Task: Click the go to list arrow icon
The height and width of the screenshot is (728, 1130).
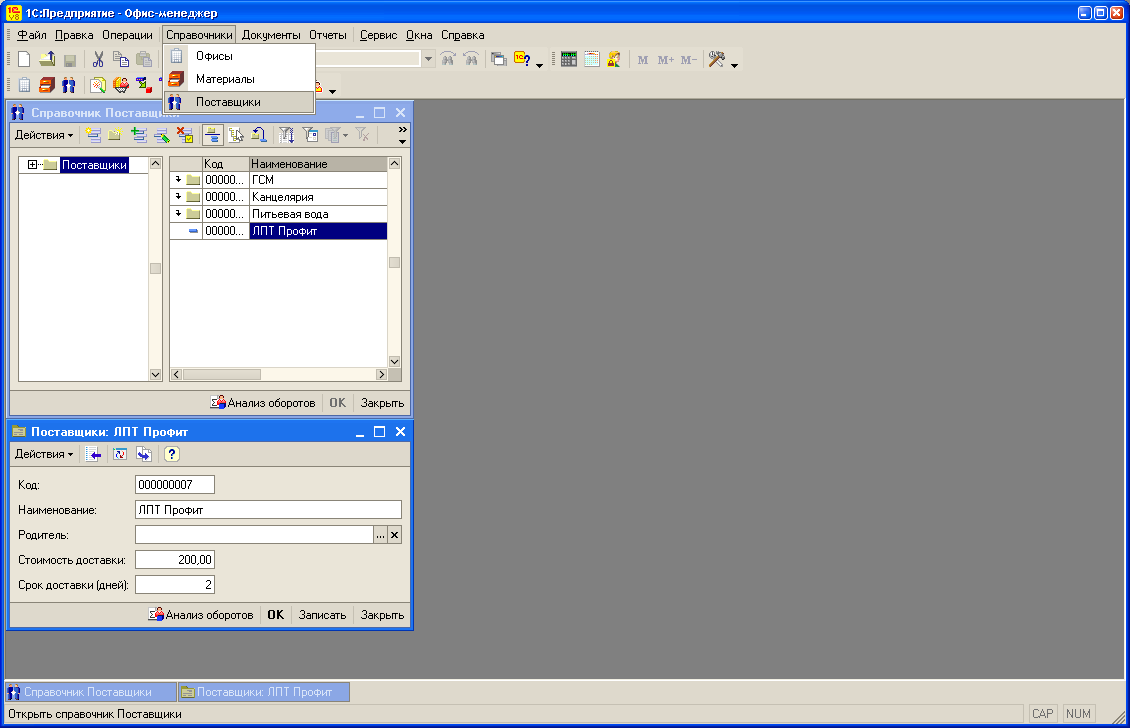Action: 93,454
